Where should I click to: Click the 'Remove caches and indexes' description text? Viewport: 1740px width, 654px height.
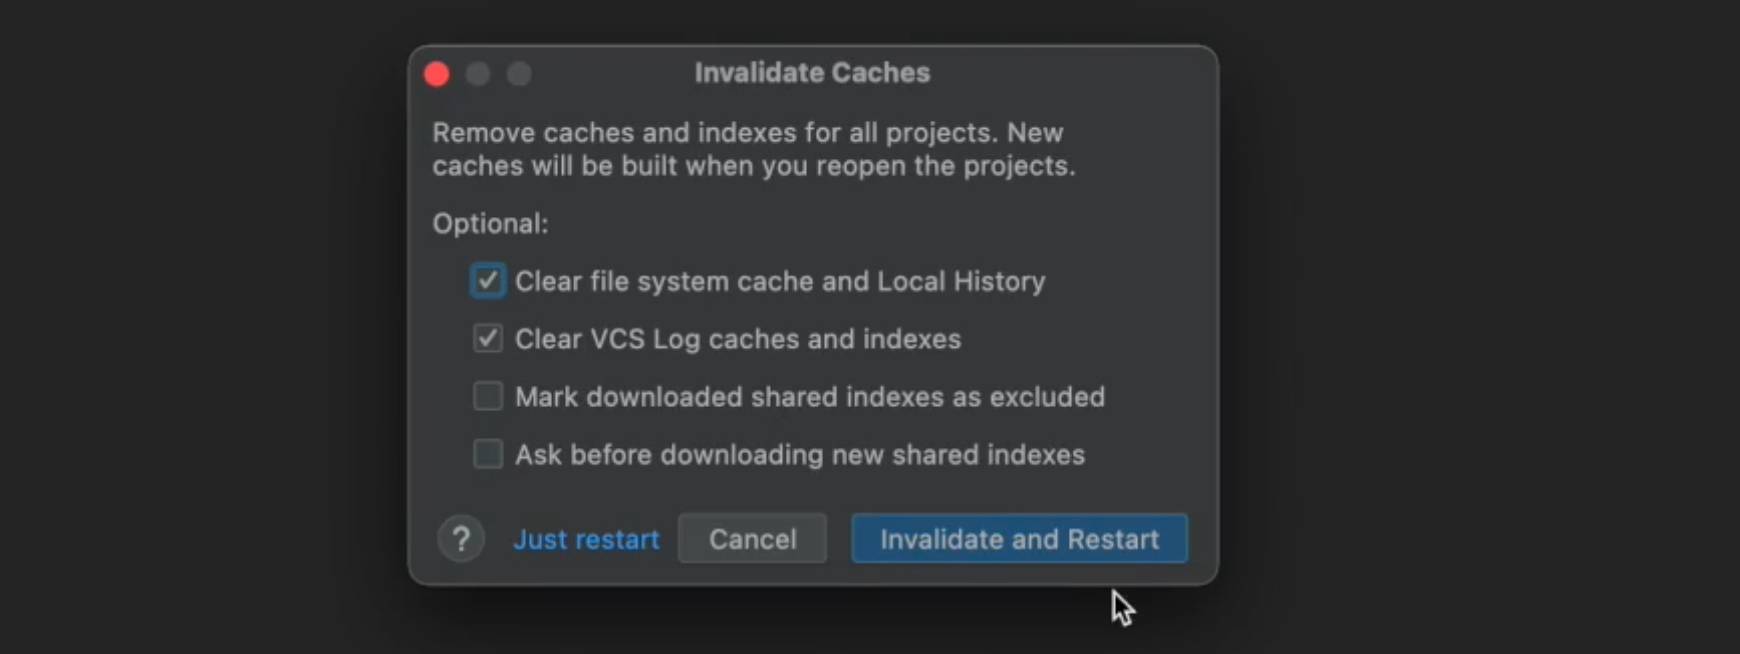pyautogui.click(x=747, y=133)
